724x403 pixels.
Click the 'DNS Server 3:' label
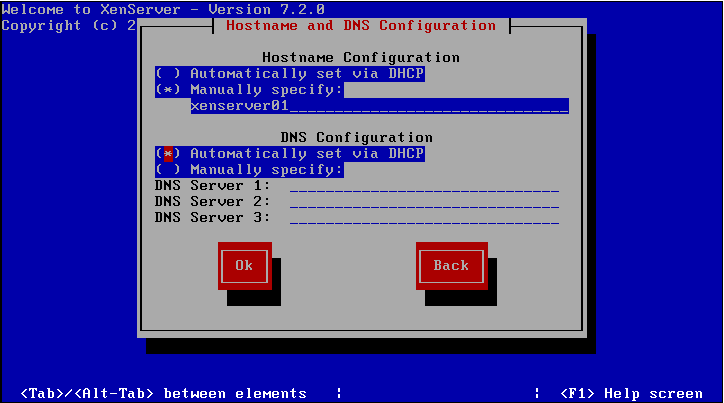(212, 218)
